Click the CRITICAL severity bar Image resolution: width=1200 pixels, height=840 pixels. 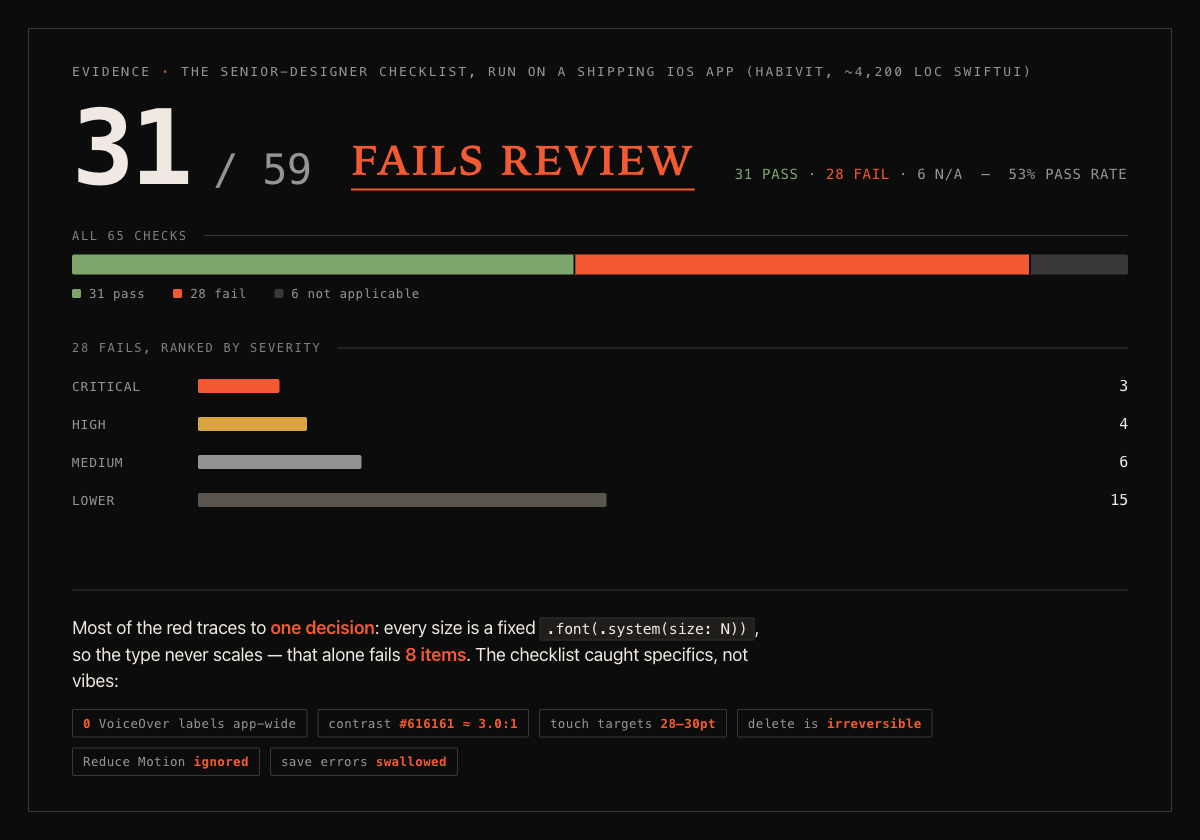coord(239,386)
